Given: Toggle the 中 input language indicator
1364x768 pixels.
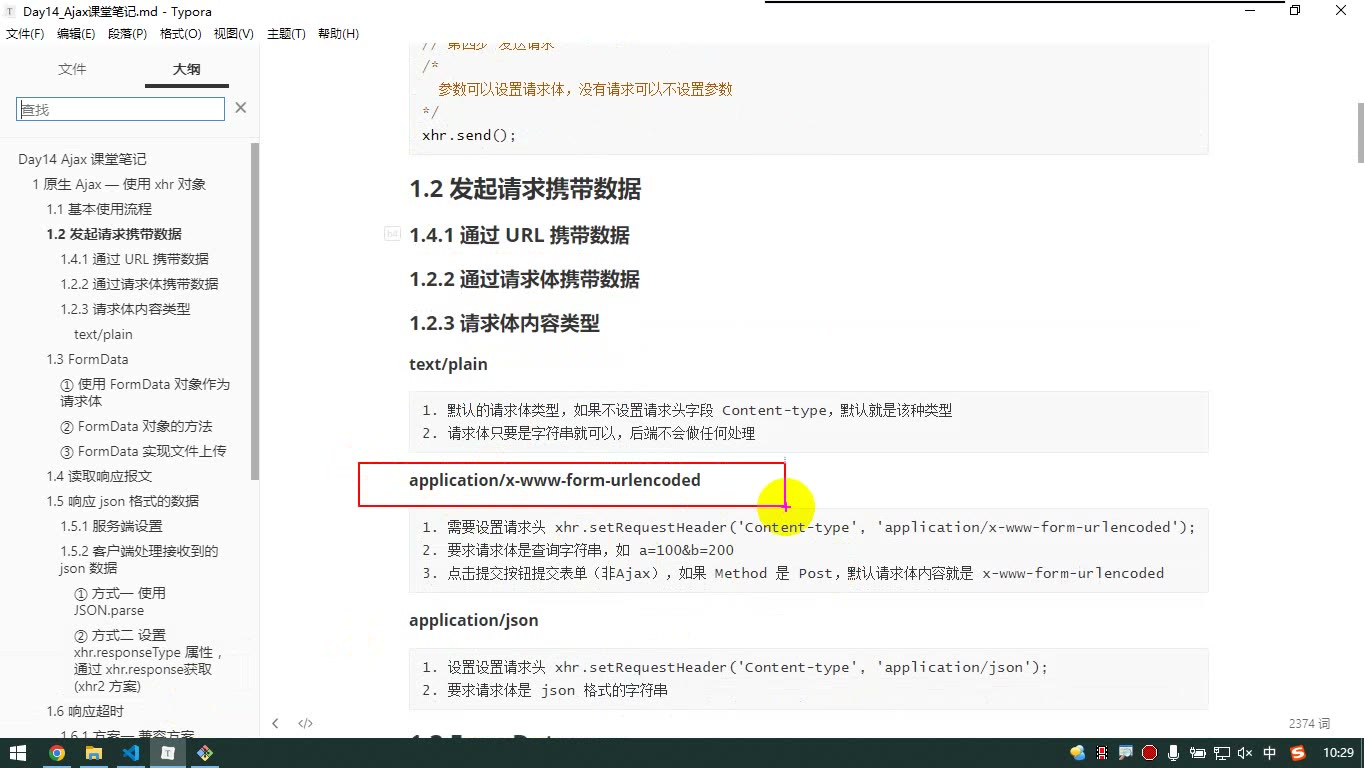Looking at the screenshot, I should pyautogui.click(x=1270, y=753).
